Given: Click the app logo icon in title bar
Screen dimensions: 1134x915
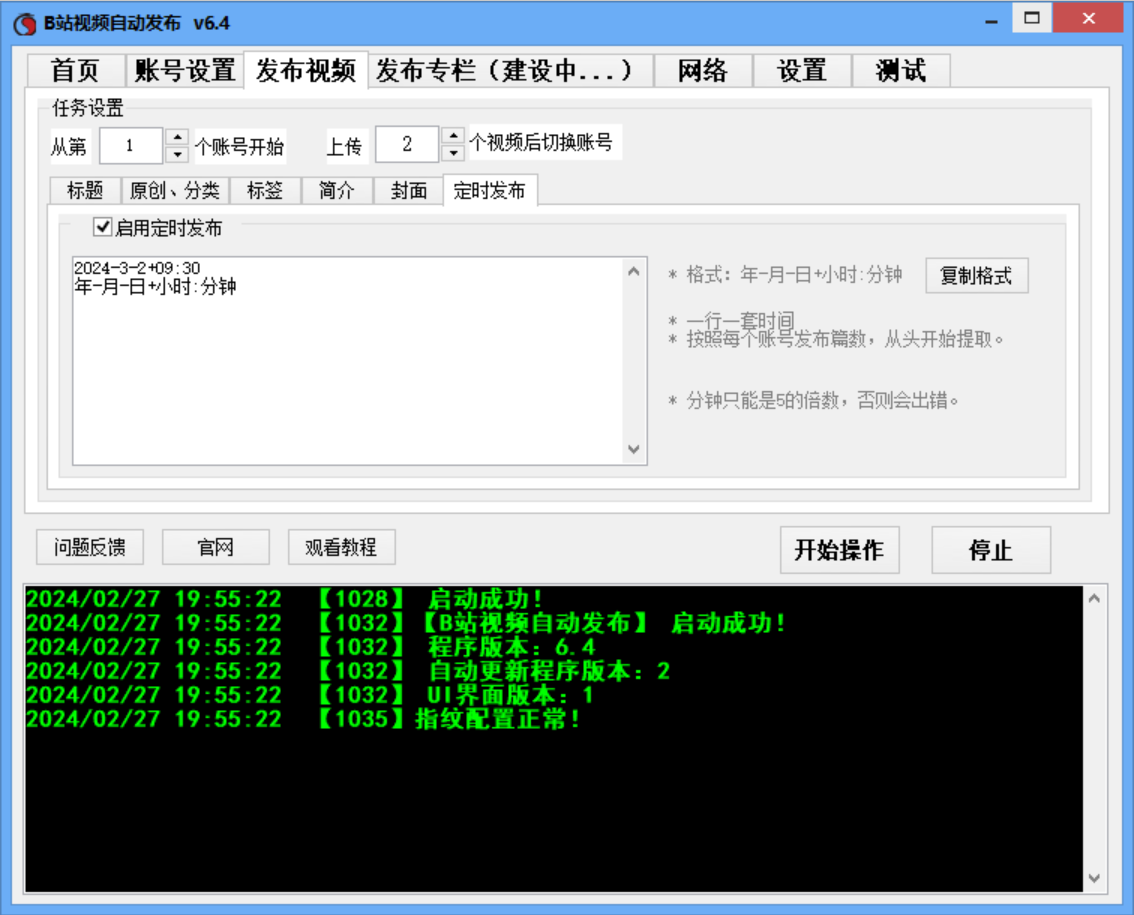Looking at the screenshot, I should [25, 24].
